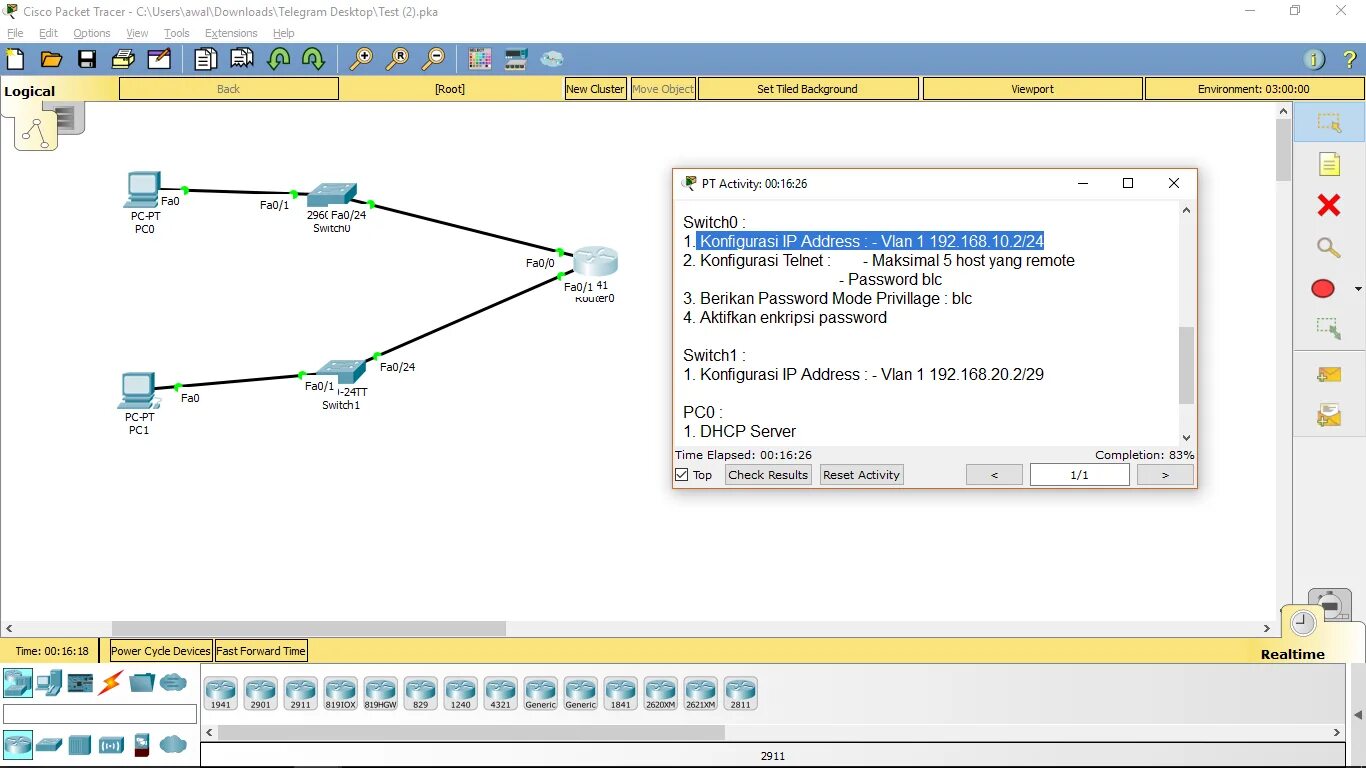Click the Reset Activity button
1366x768 pixels.
tap(861, 475)
